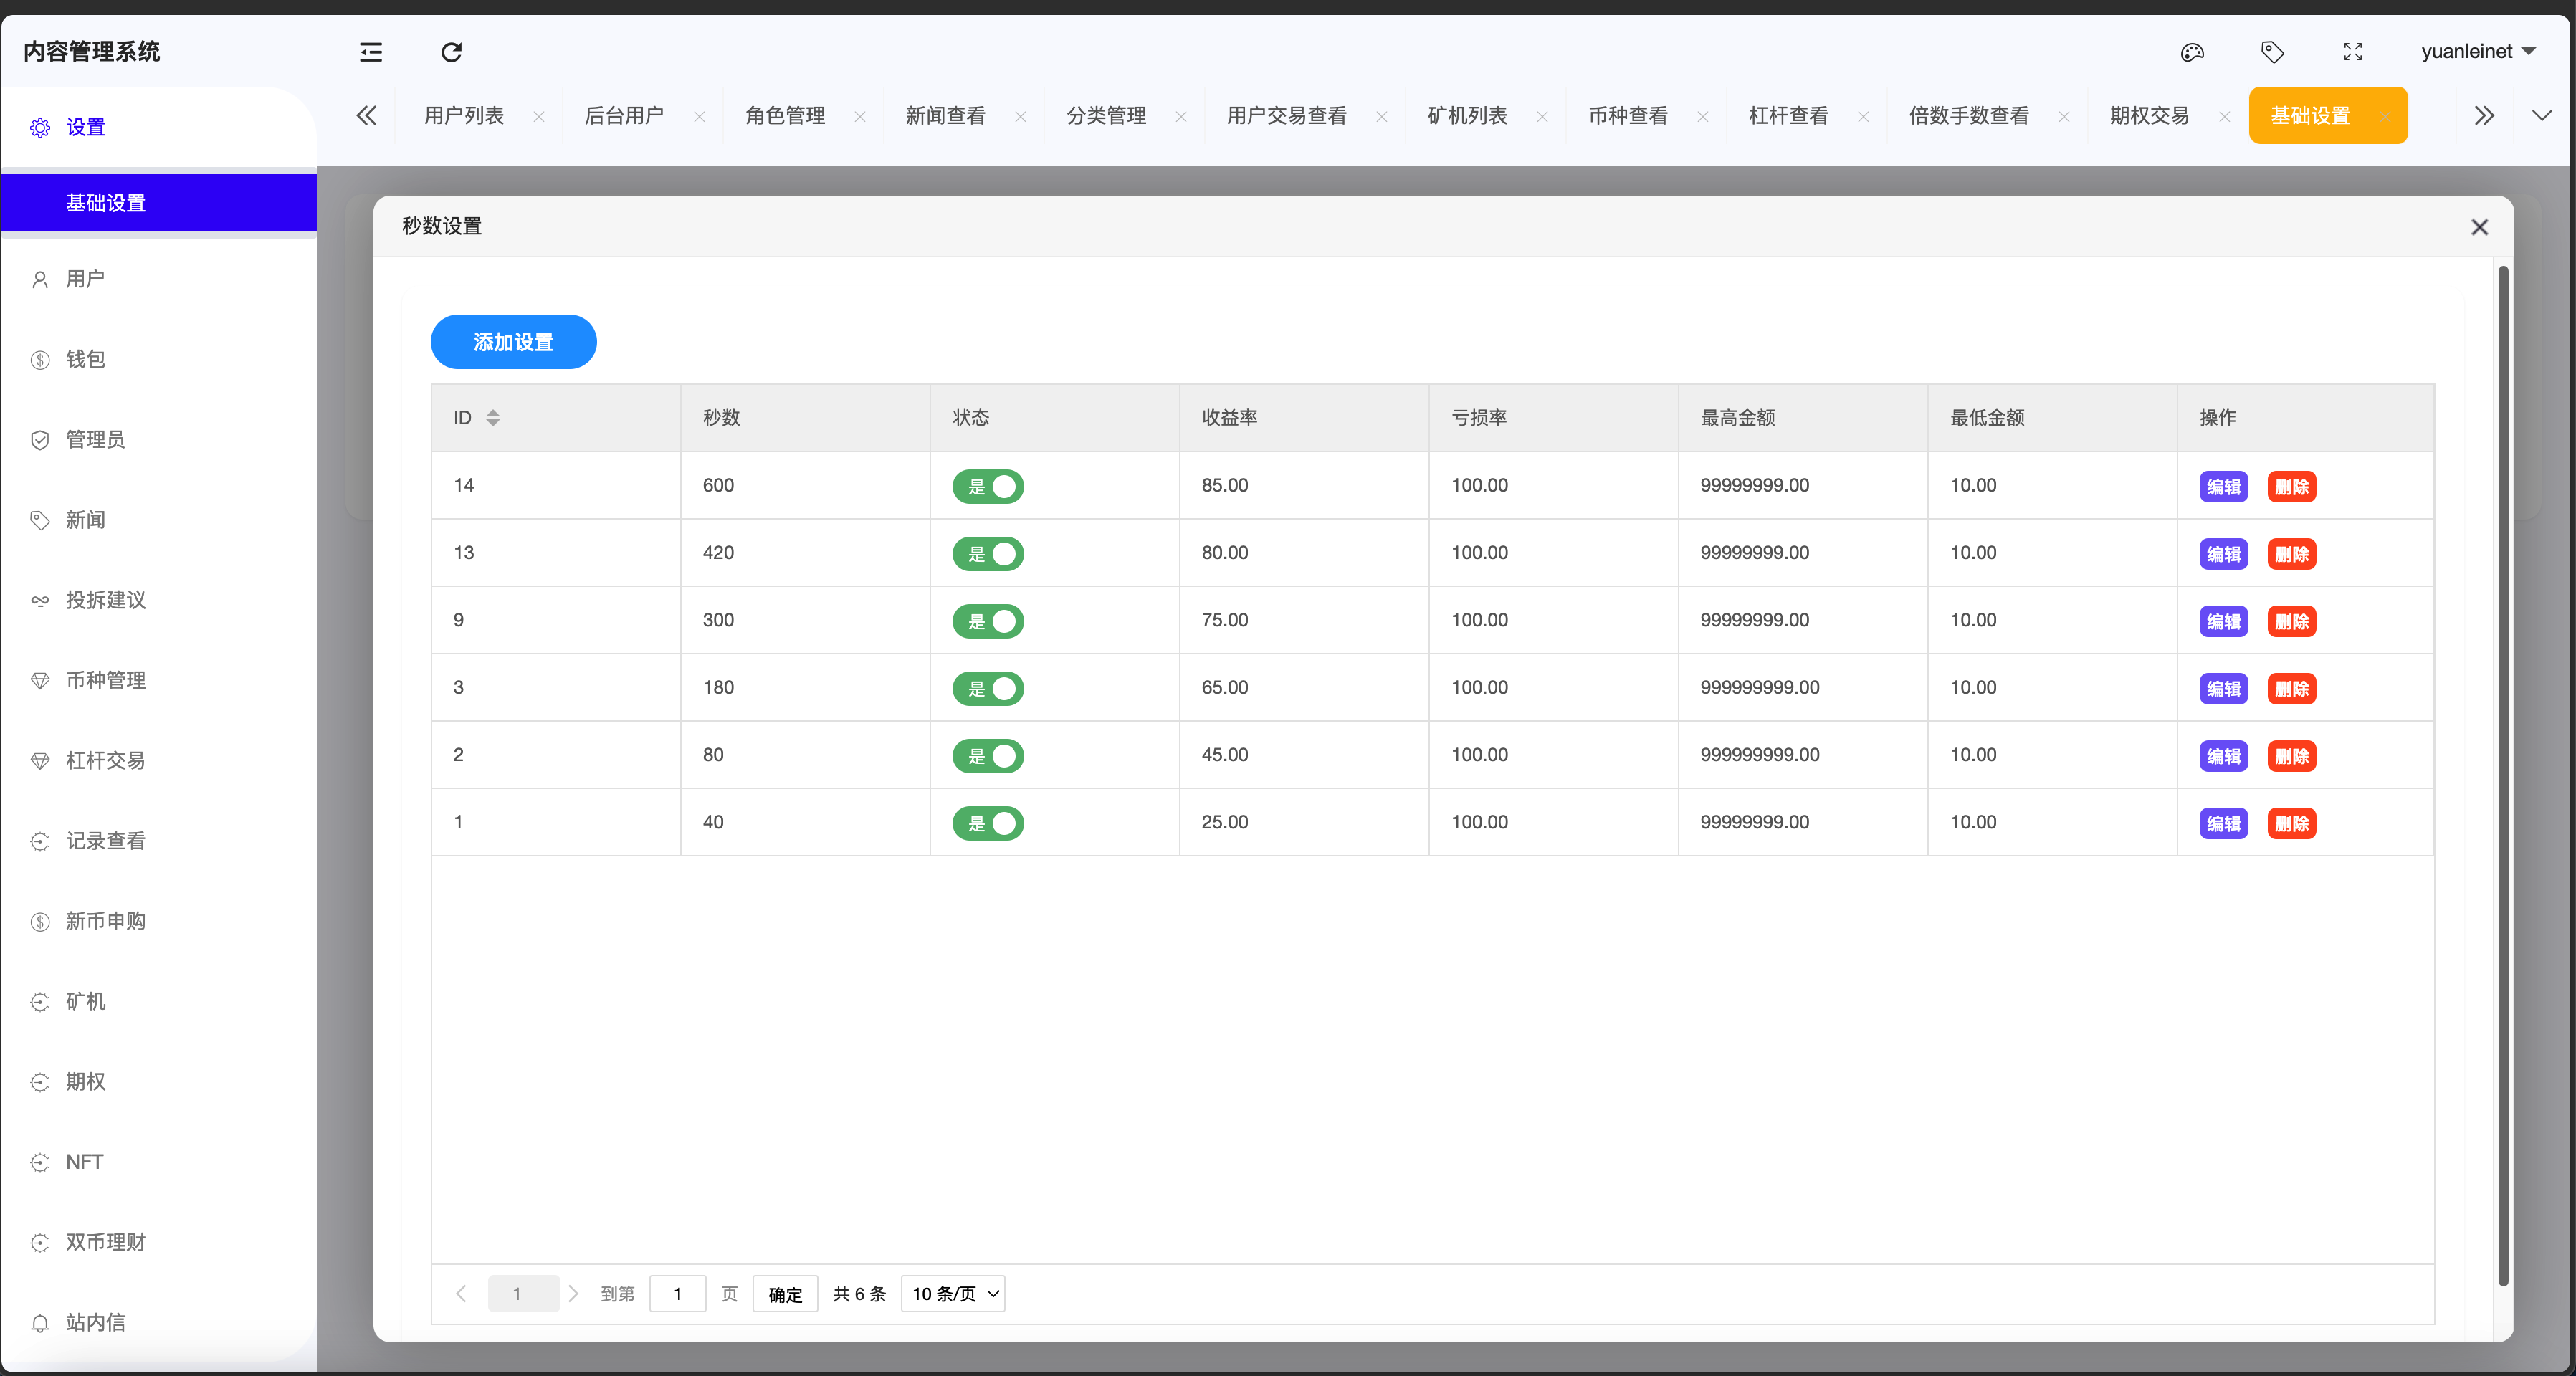Toggle status switch for ID 14
Screen dimensions: 2576x1376
pyautogui.click(x=988, y=487)
